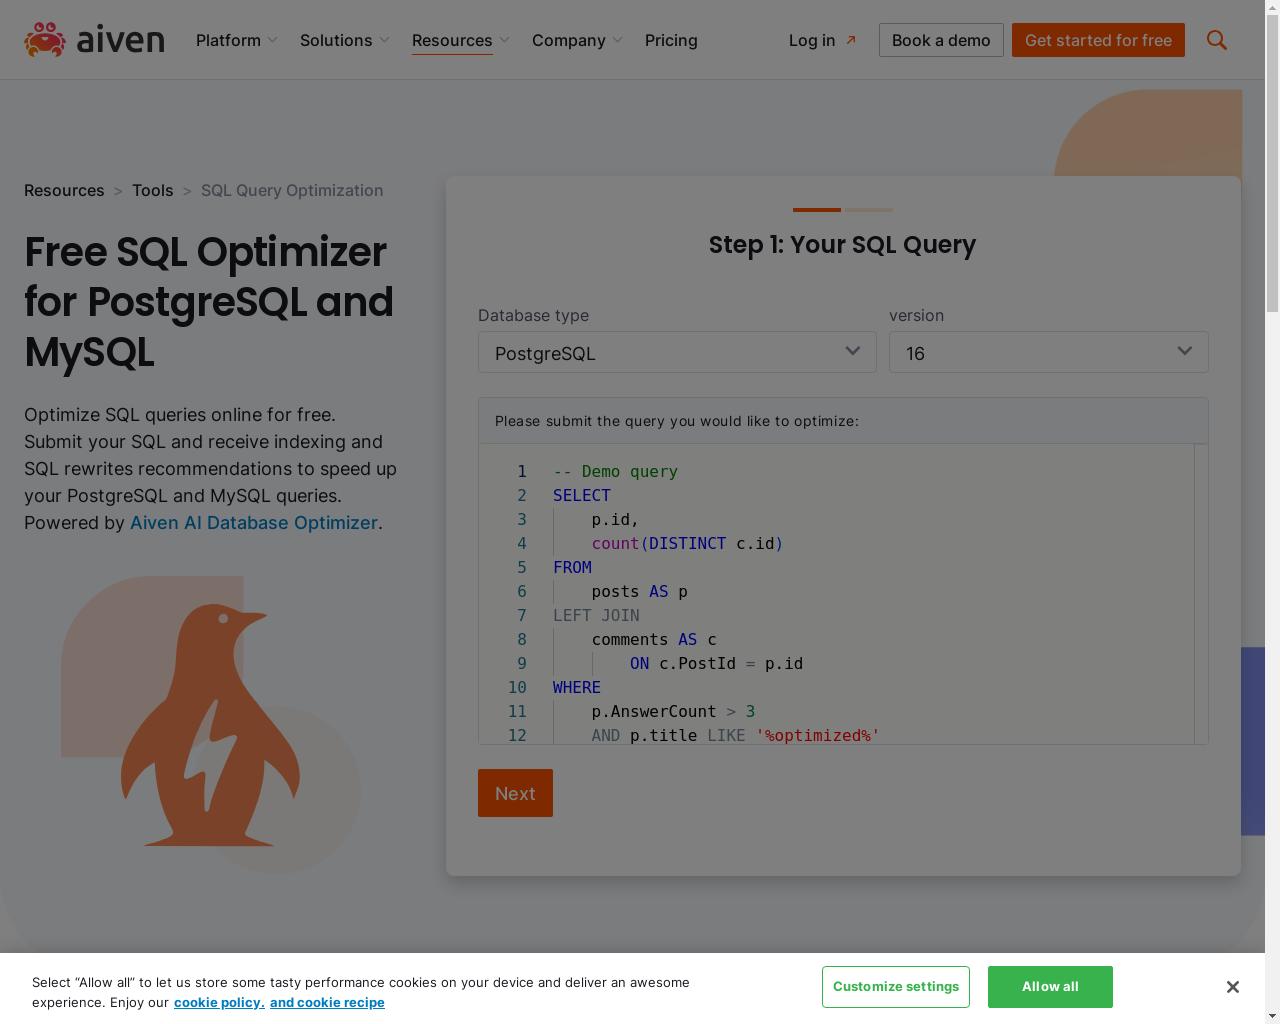The width and height of the screenshot is (1280, 1024).
Task: Expand the Company menu
Action: pyautogui.click(x=578, y=40)
